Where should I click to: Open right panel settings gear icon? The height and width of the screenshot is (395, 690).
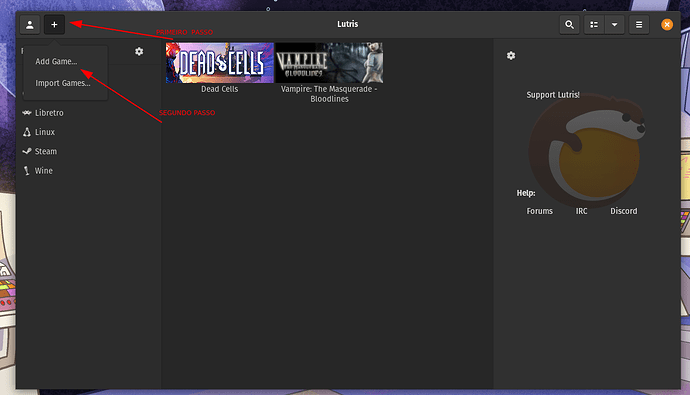[x=511, y=55]
